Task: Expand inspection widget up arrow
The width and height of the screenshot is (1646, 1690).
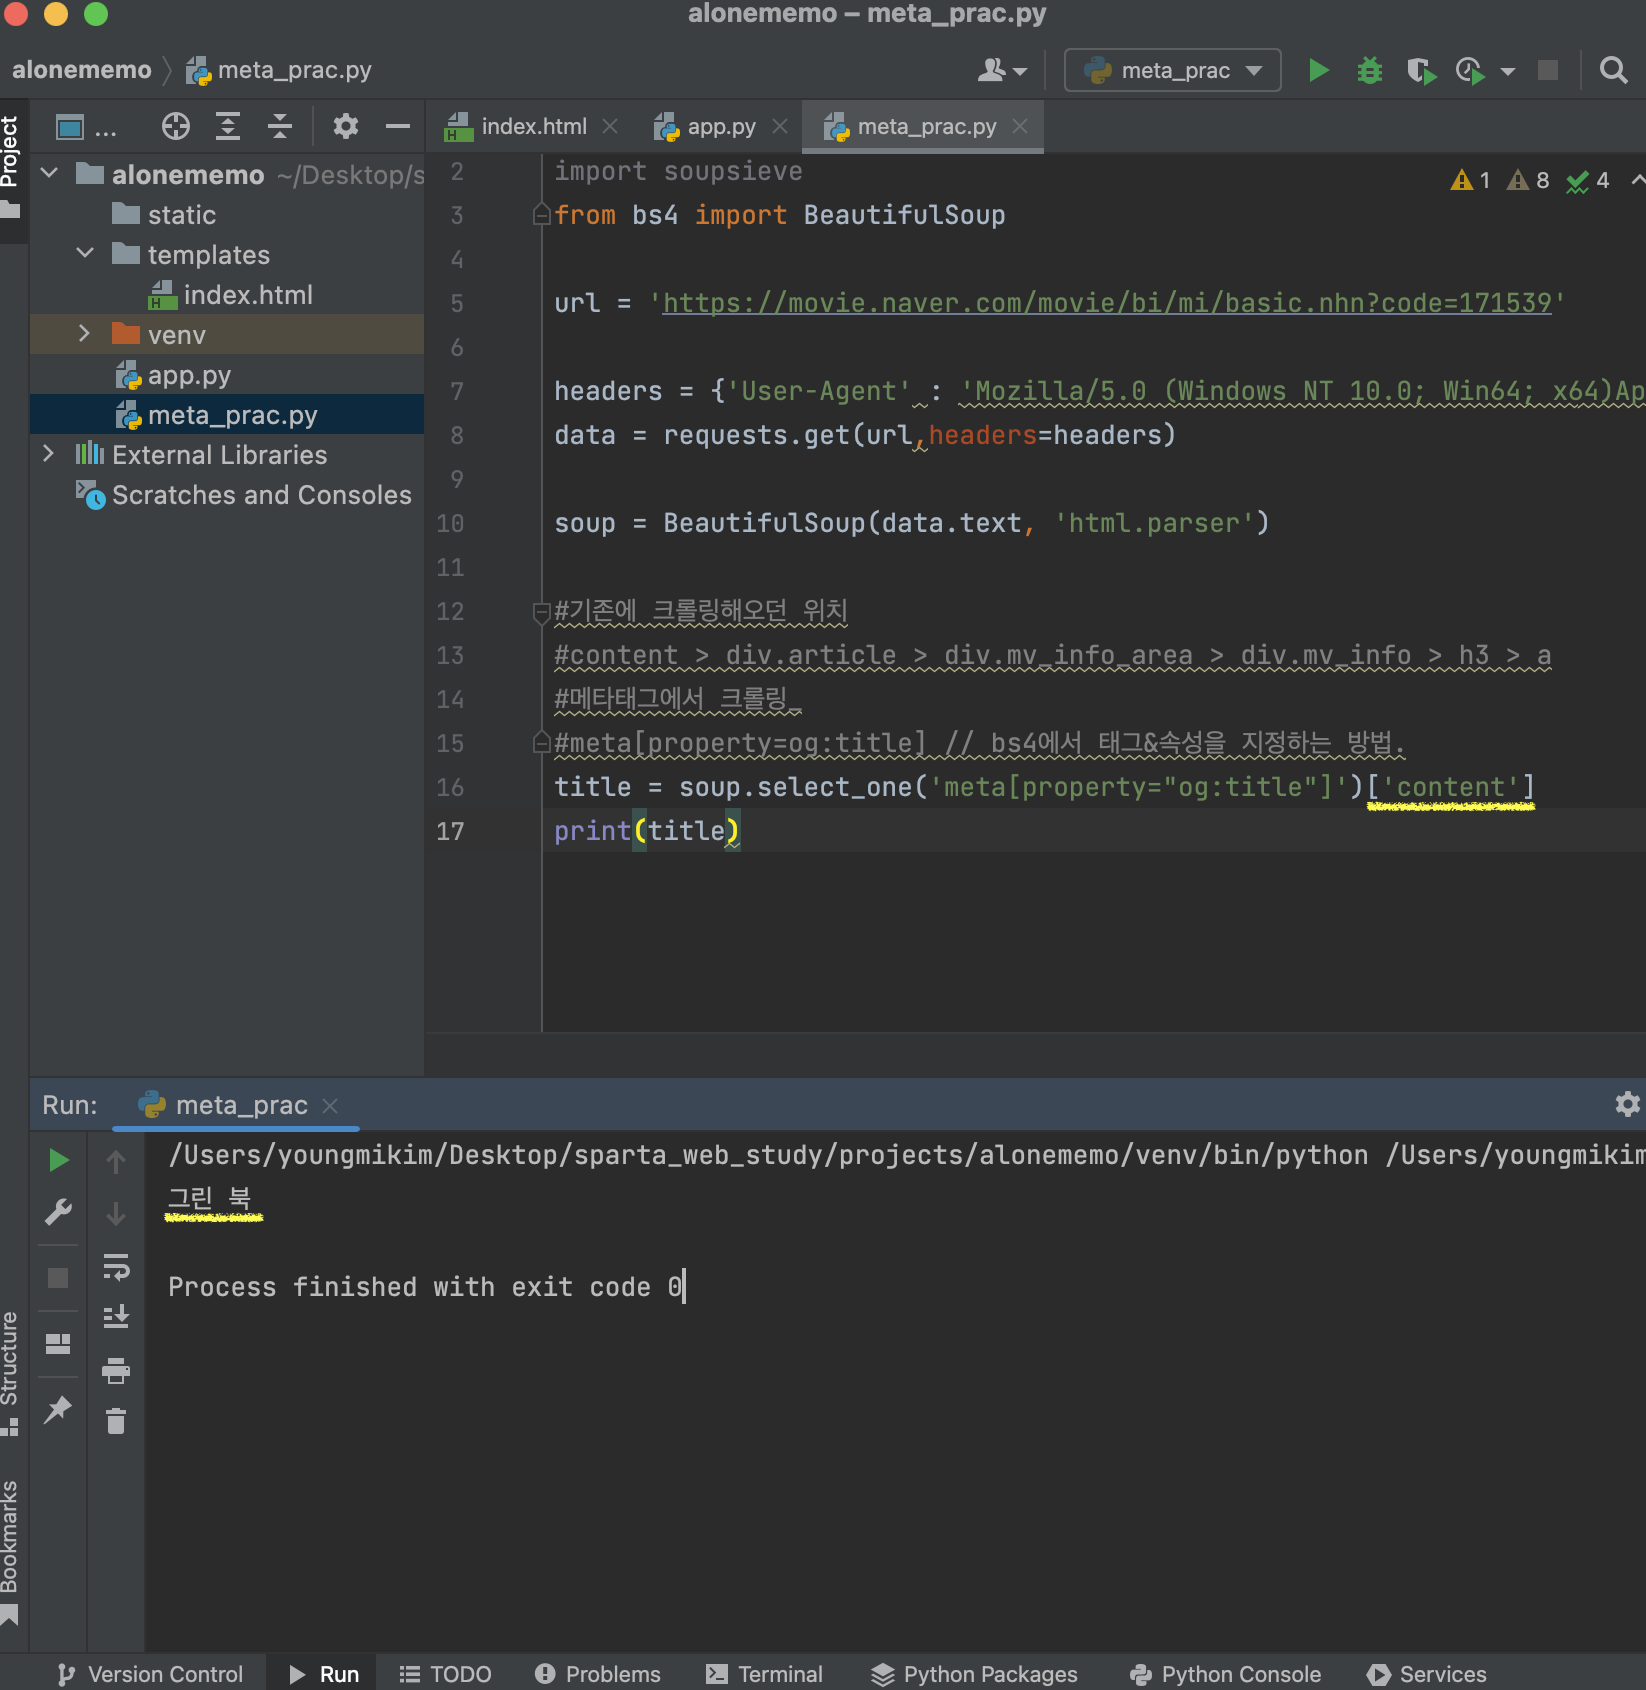Action: (1636, 180)
